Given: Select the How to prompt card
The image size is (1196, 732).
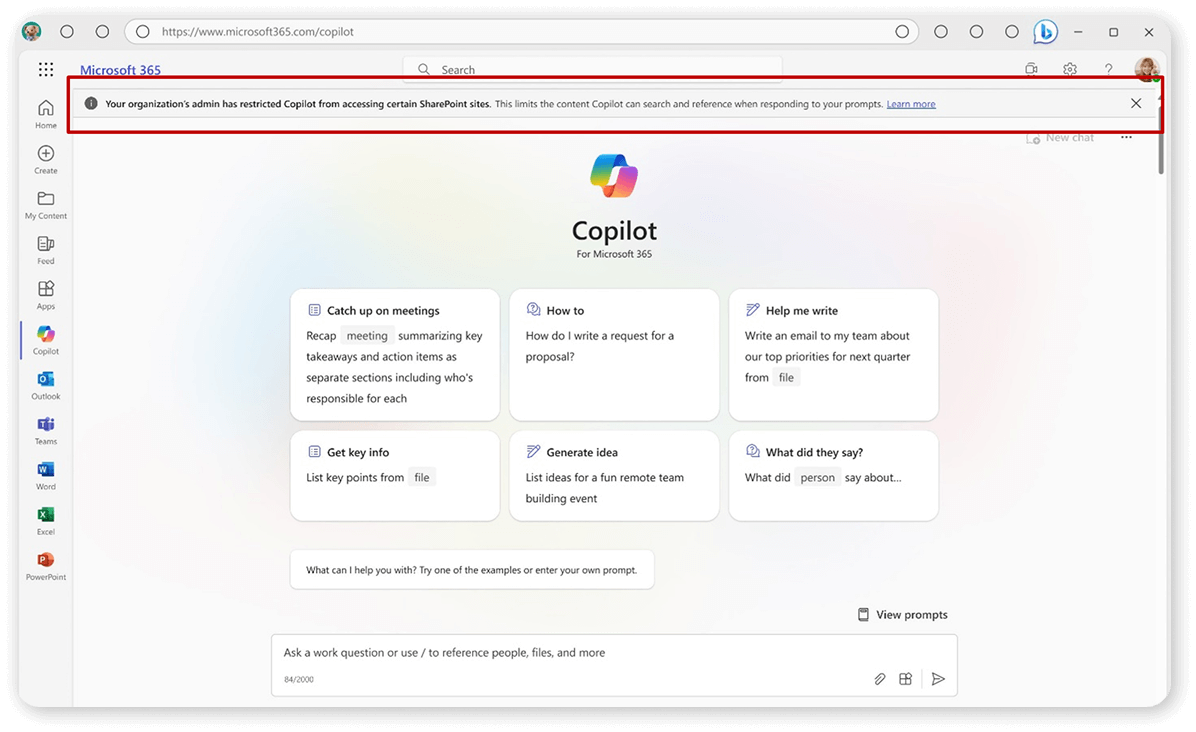Looking at the screenshot, I should tap(614, 355).
